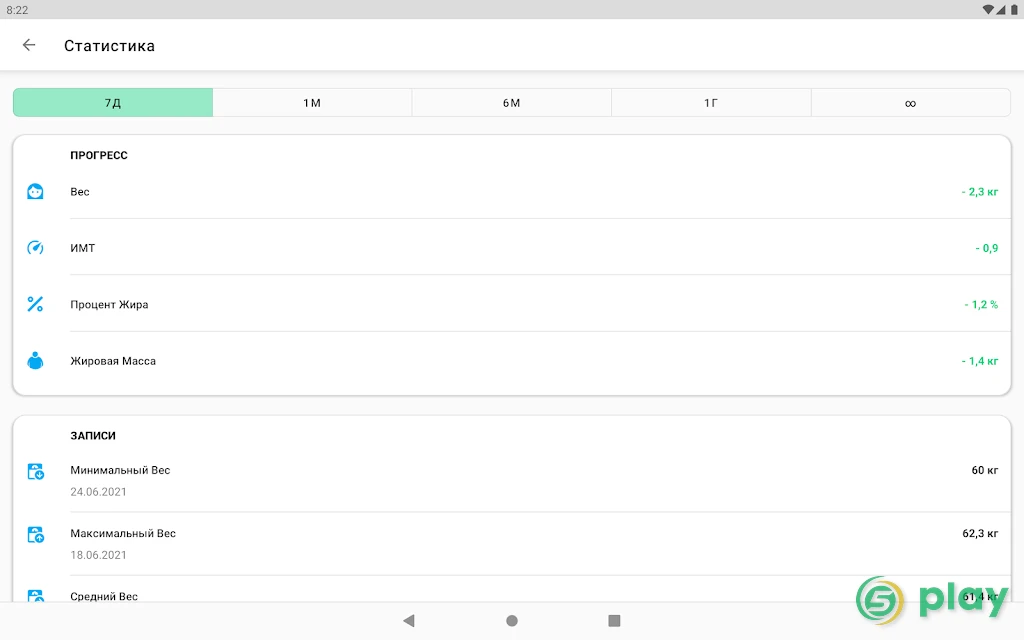
Task: Click the Средний Вес label
Action: pos(104,596)
